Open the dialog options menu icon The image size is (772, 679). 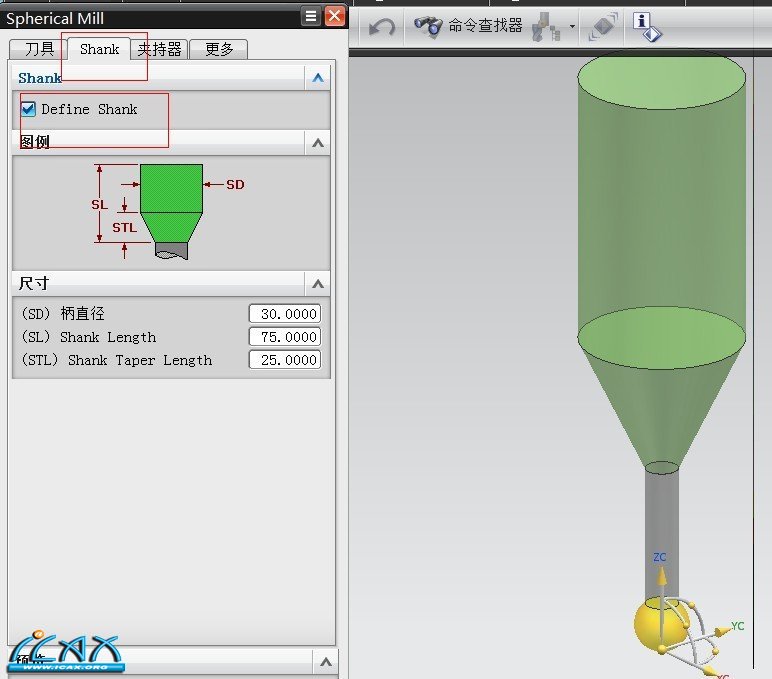click(x=312, y=16)
